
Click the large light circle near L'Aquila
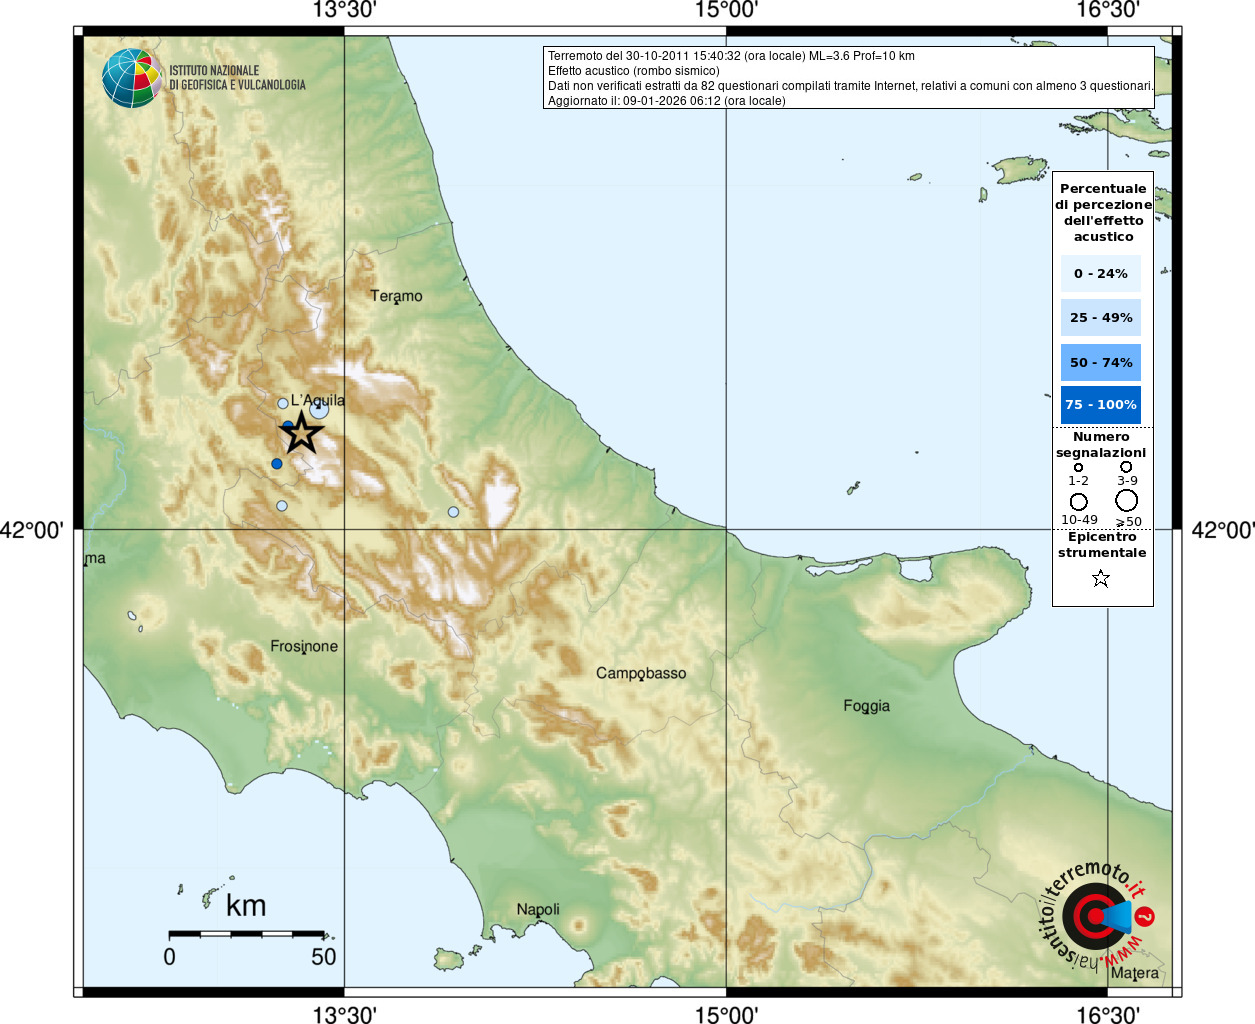[319, 408]
